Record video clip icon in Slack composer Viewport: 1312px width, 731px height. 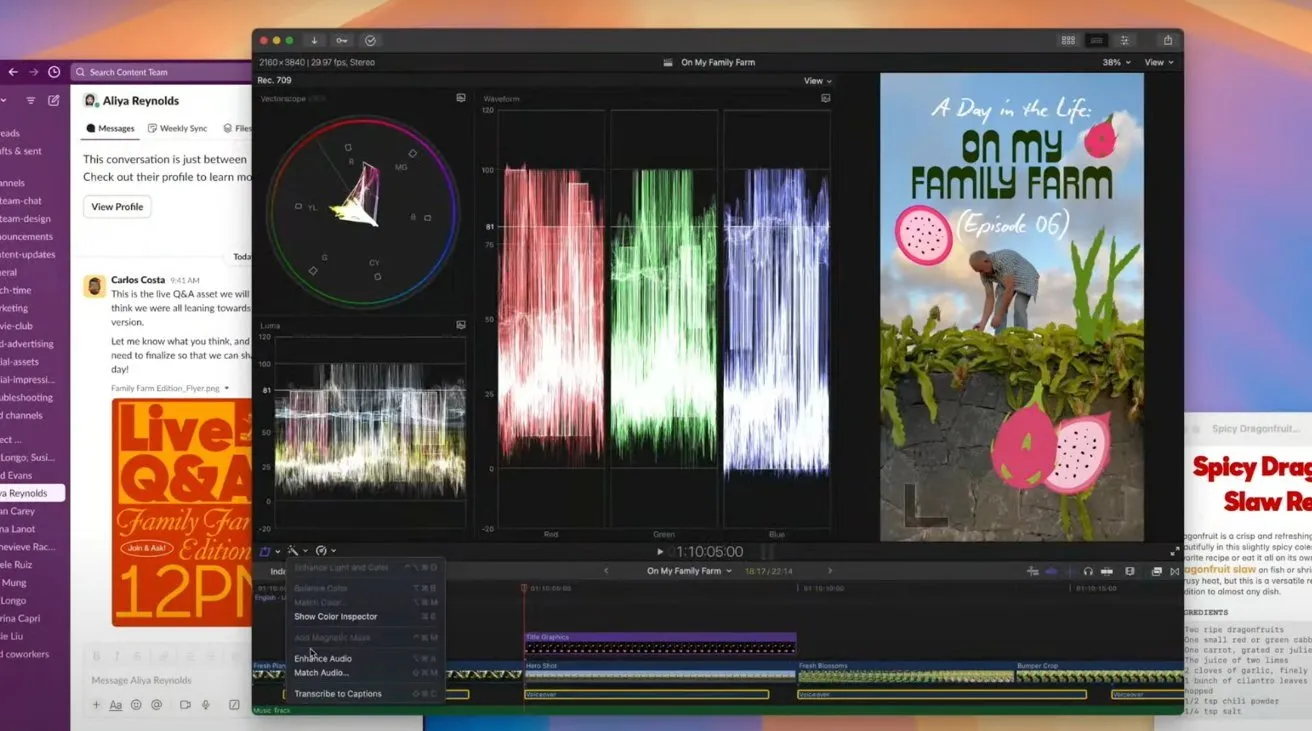pos(185,705)
